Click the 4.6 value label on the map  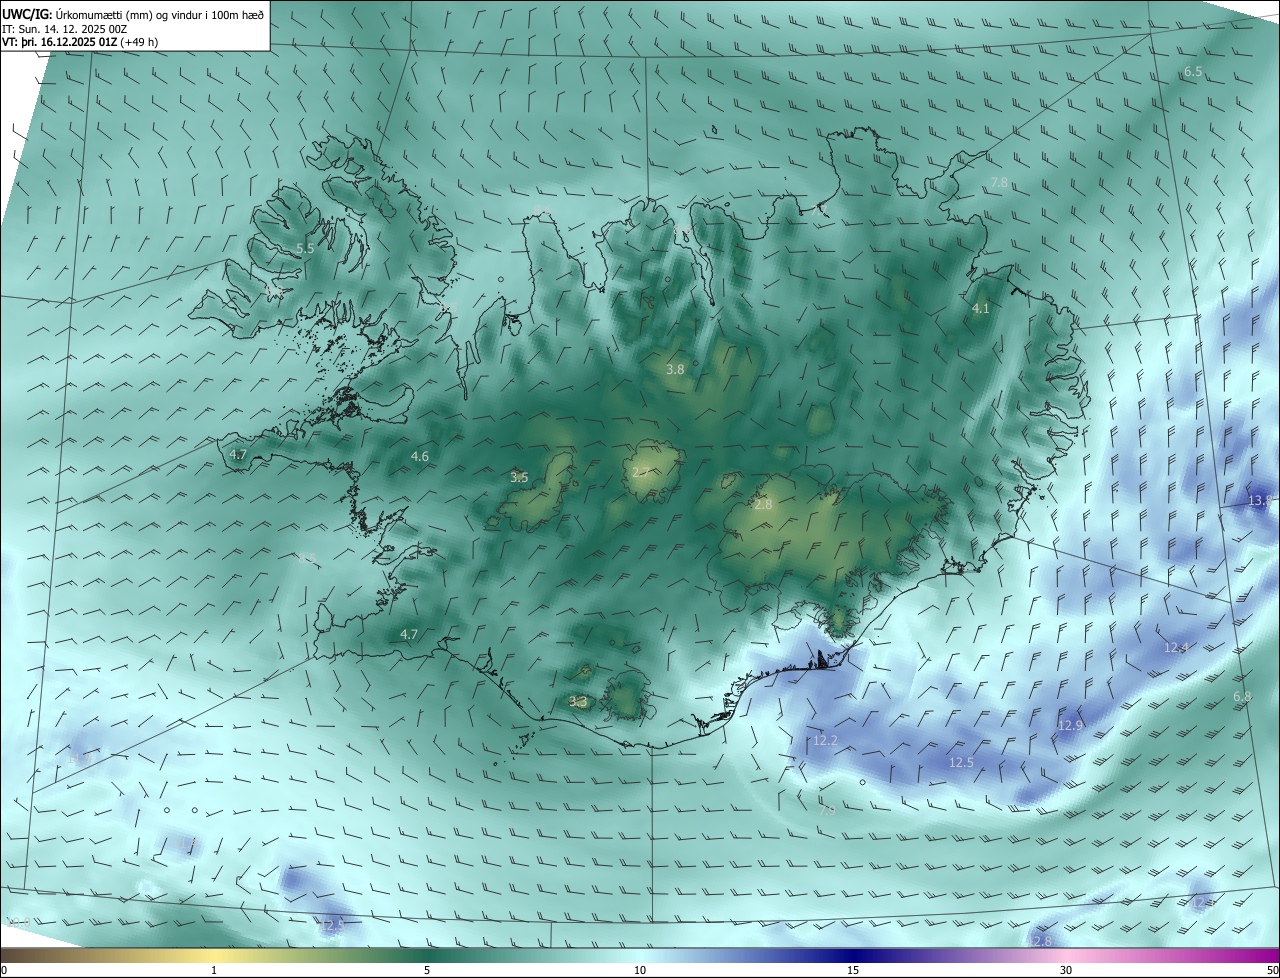tap(420, 457)
